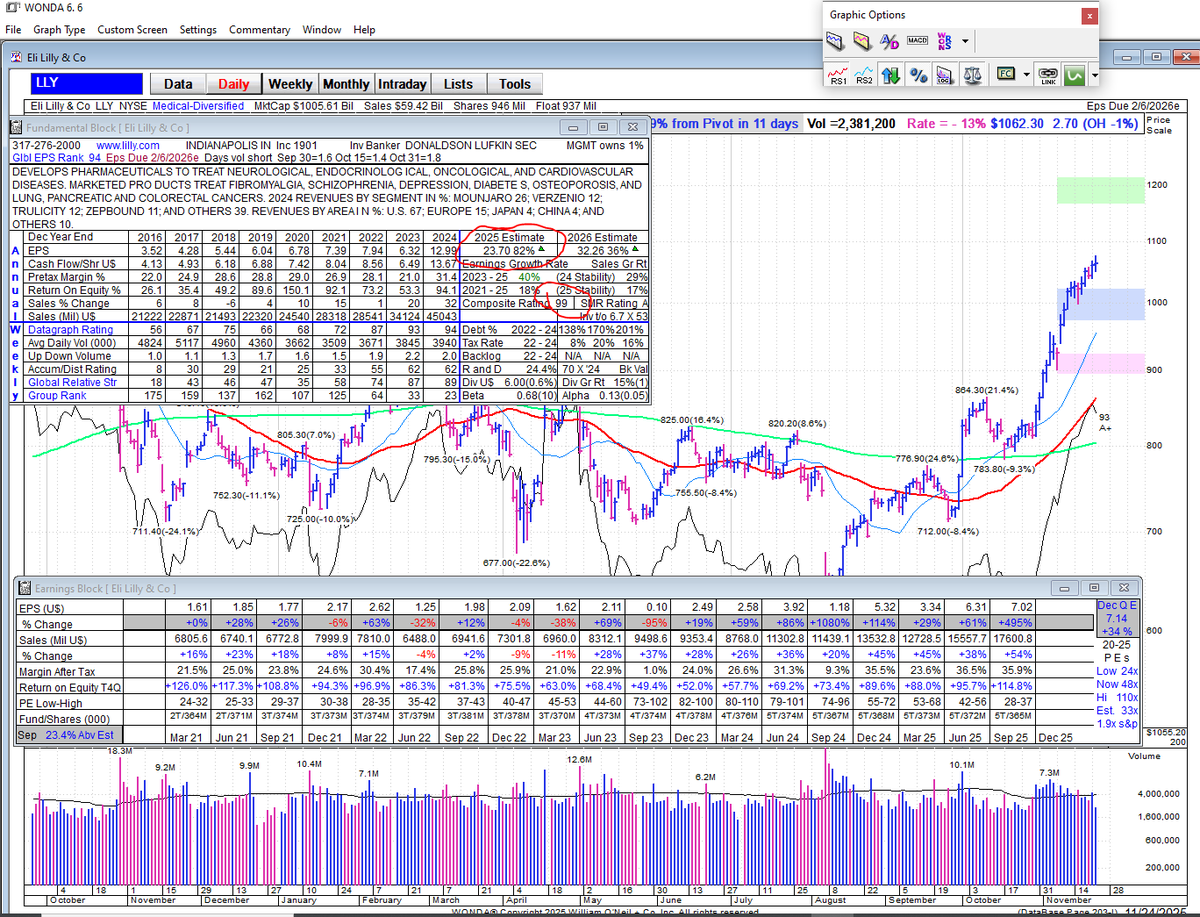Toggle the A/D line indicator icon
This screenshot has height=917, width=1200.
click(x=889, y=41)
